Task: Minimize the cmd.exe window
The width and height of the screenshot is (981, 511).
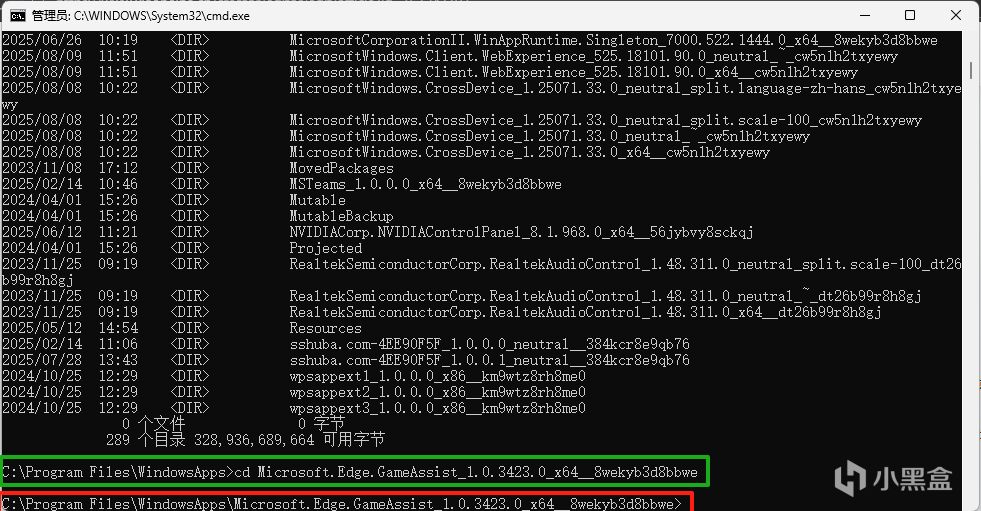Action: (x=865, y=16)
